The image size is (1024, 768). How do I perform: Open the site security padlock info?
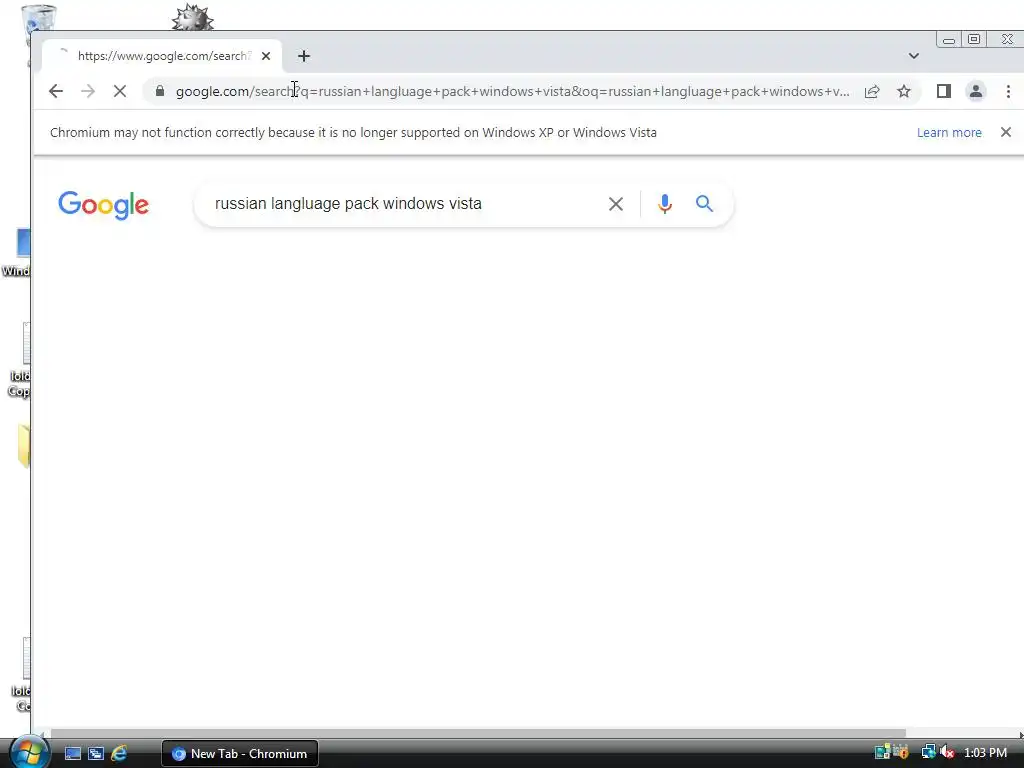tap(160, 91)
